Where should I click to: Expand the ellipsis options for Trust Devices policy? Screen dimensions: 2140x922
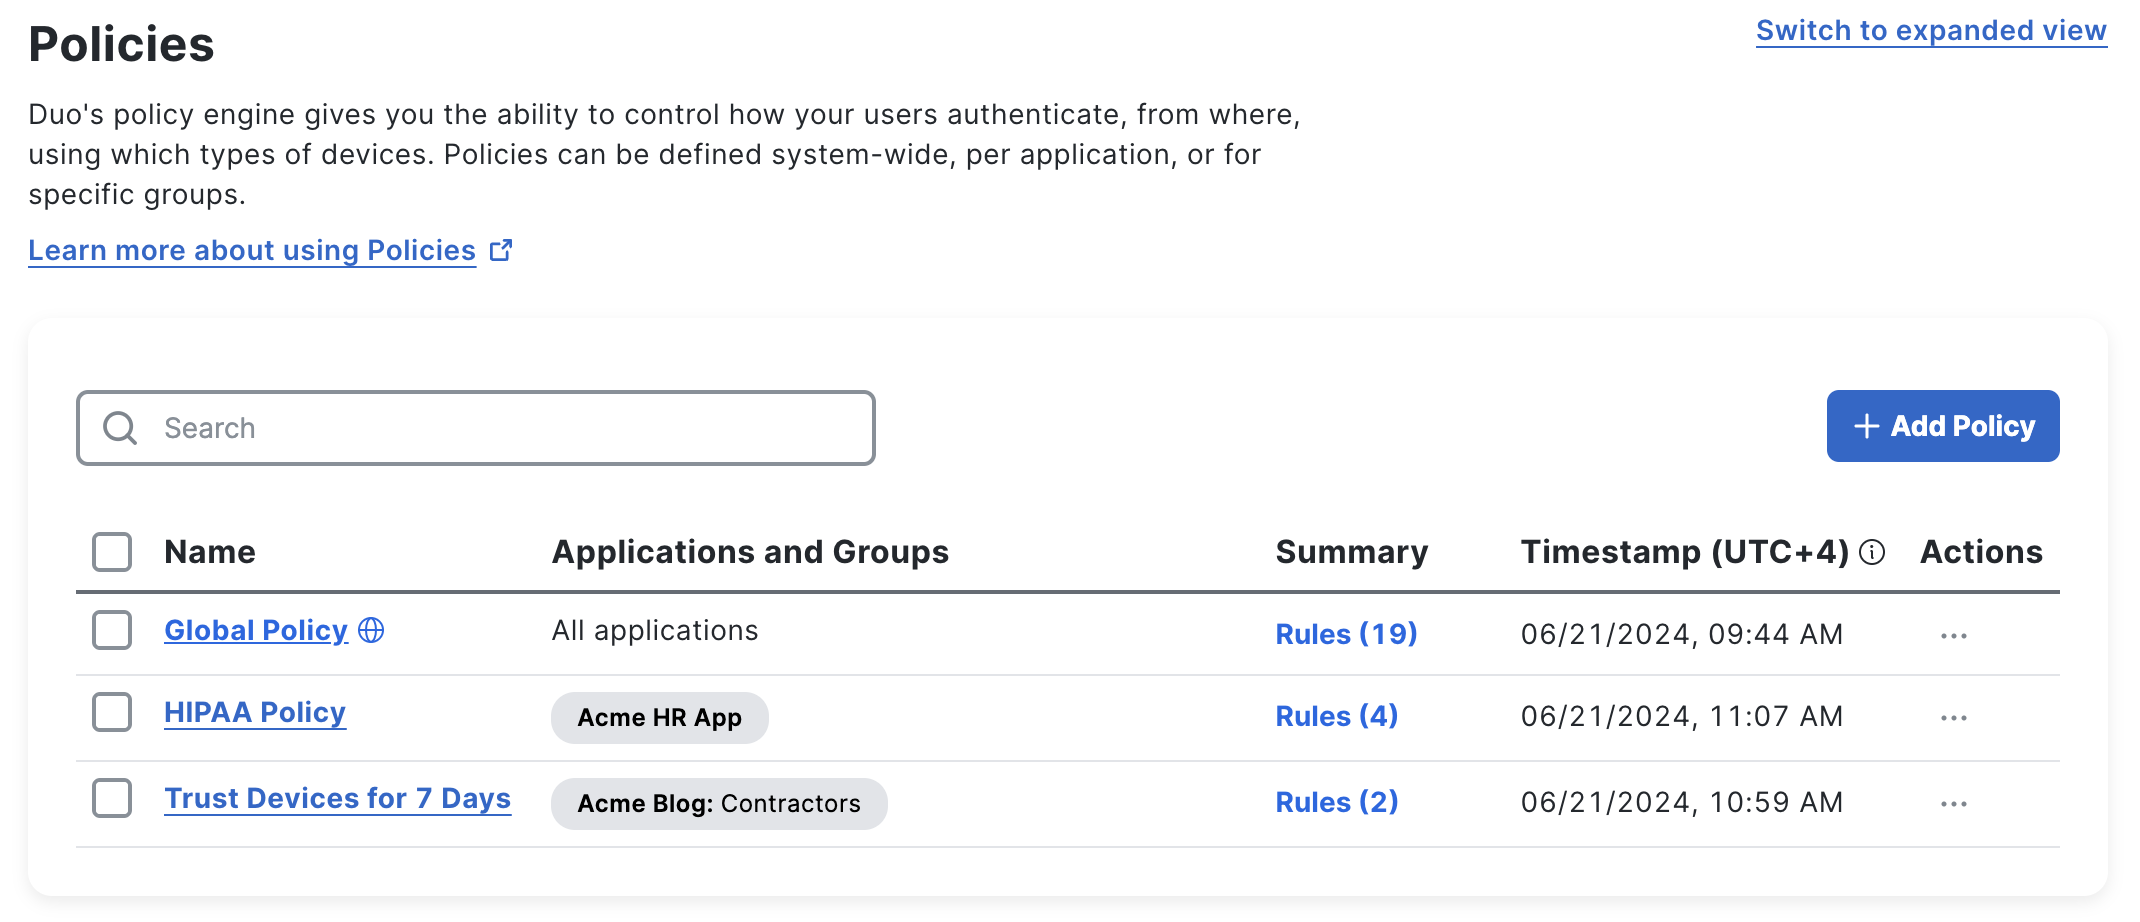[1954, 801]
